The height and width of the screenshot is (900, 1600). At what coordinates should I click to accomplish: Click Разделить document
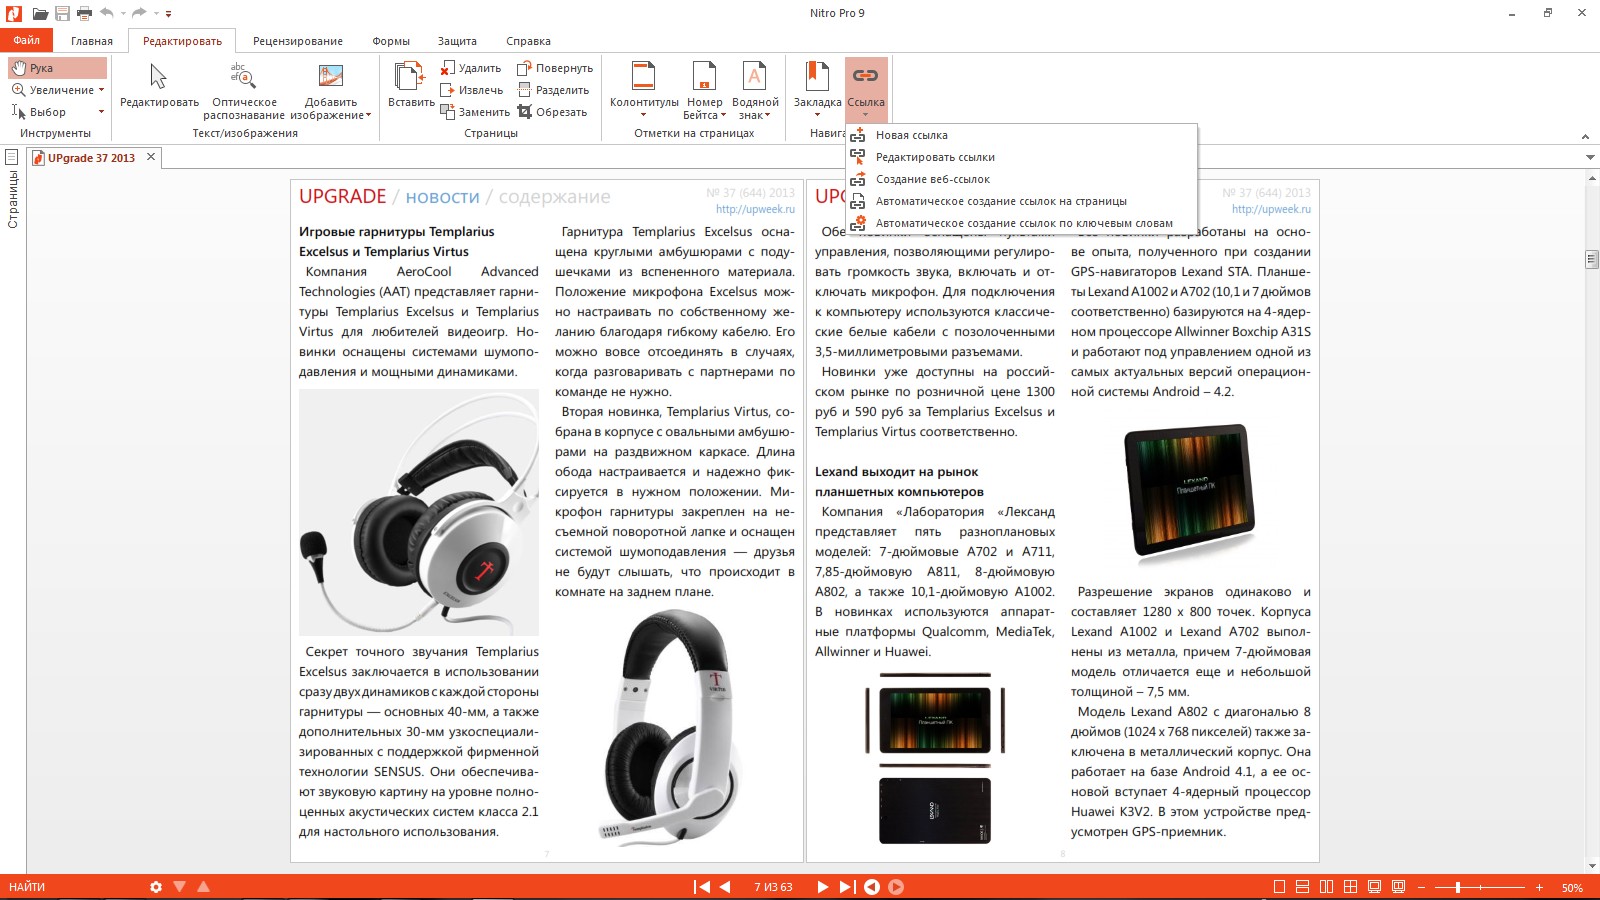pyautogui.click(x=553, y=90)
